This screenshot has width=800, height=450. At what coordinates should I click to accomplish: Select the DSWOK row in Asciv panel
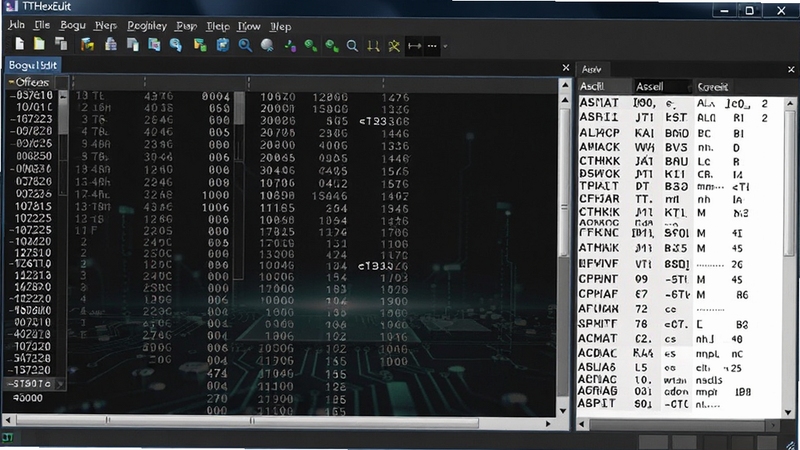pyautogui.click(x=680, y=173)
